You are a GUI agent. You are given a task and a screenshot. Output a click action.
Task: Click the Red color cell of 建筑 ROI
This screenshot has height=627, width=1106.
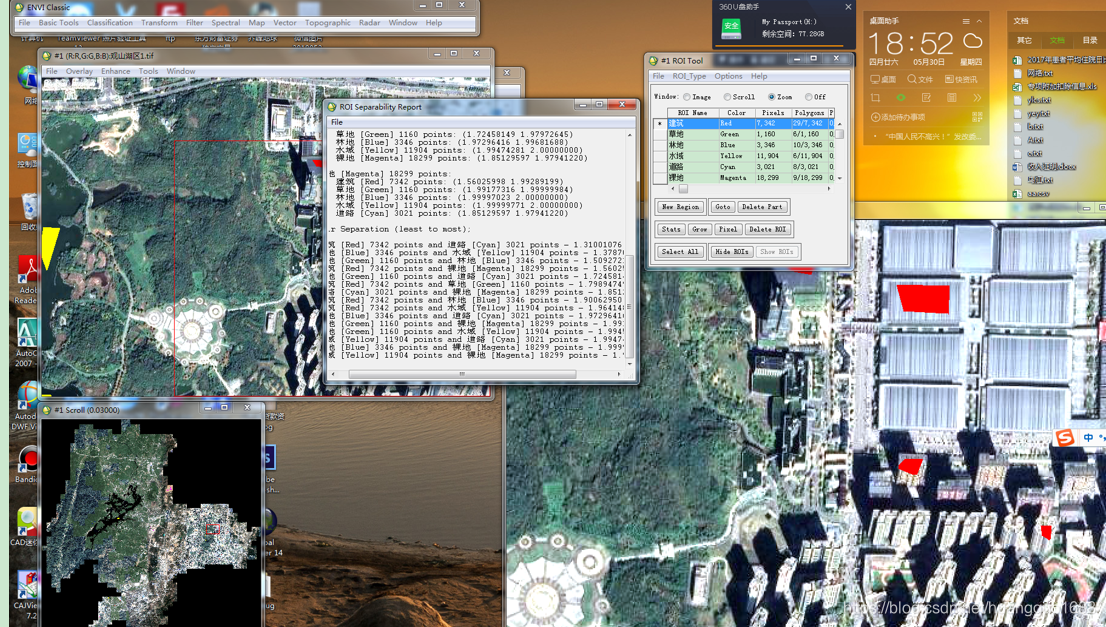[736, 123]
